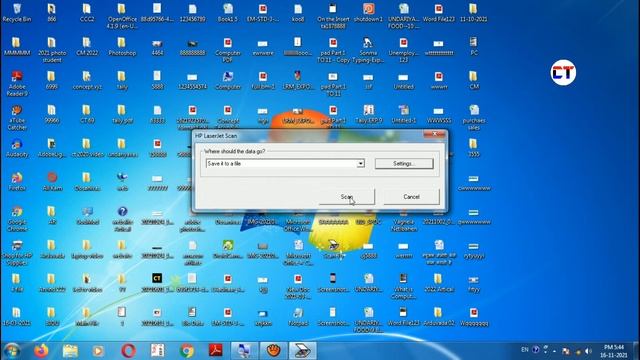Select the CT 69 folder icon
Viewport: 640px width, 360px height.
[87, 114]
